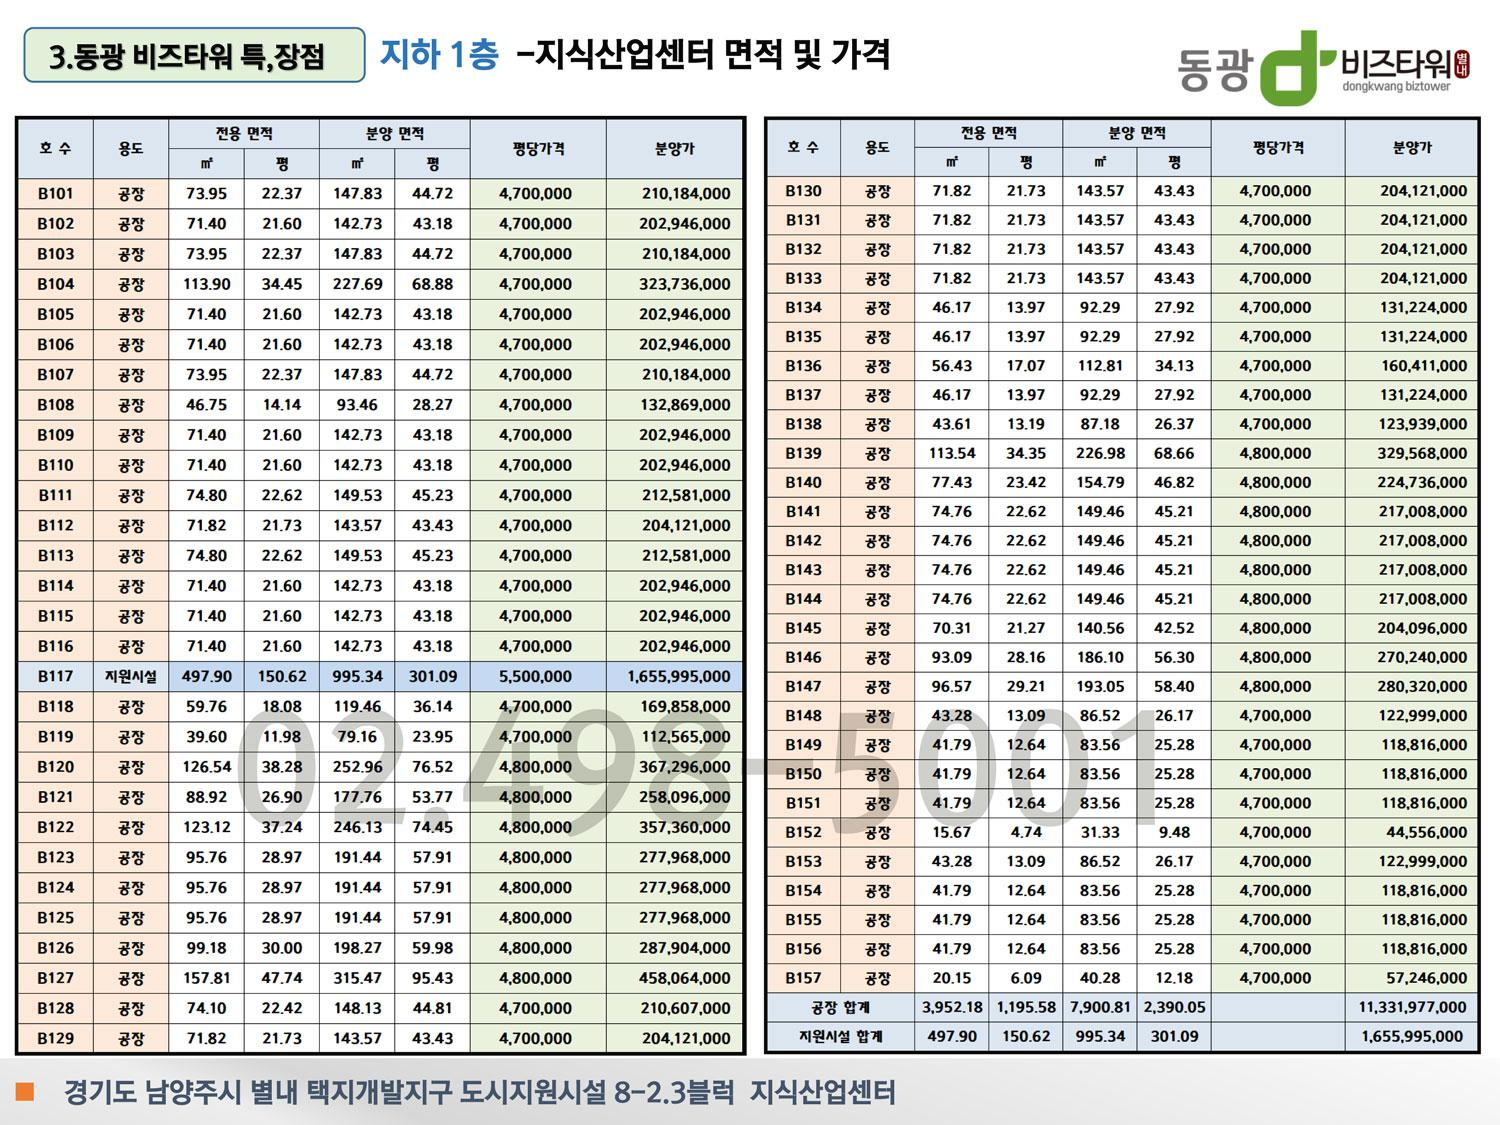Click unit number B111
This screenshot has width=1500, height=1125.
(x=55, y=495)
